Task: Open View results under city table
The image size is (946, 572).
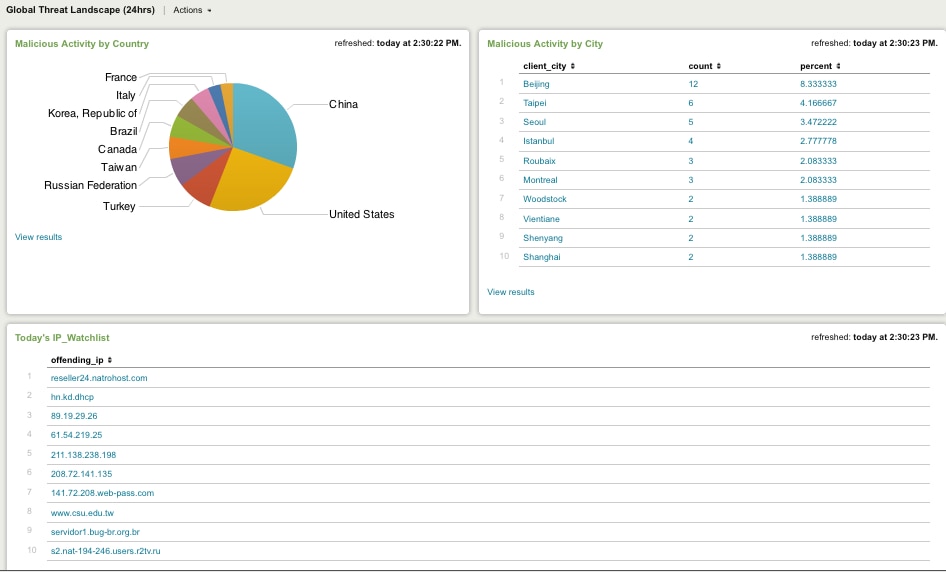Action: 510,292
